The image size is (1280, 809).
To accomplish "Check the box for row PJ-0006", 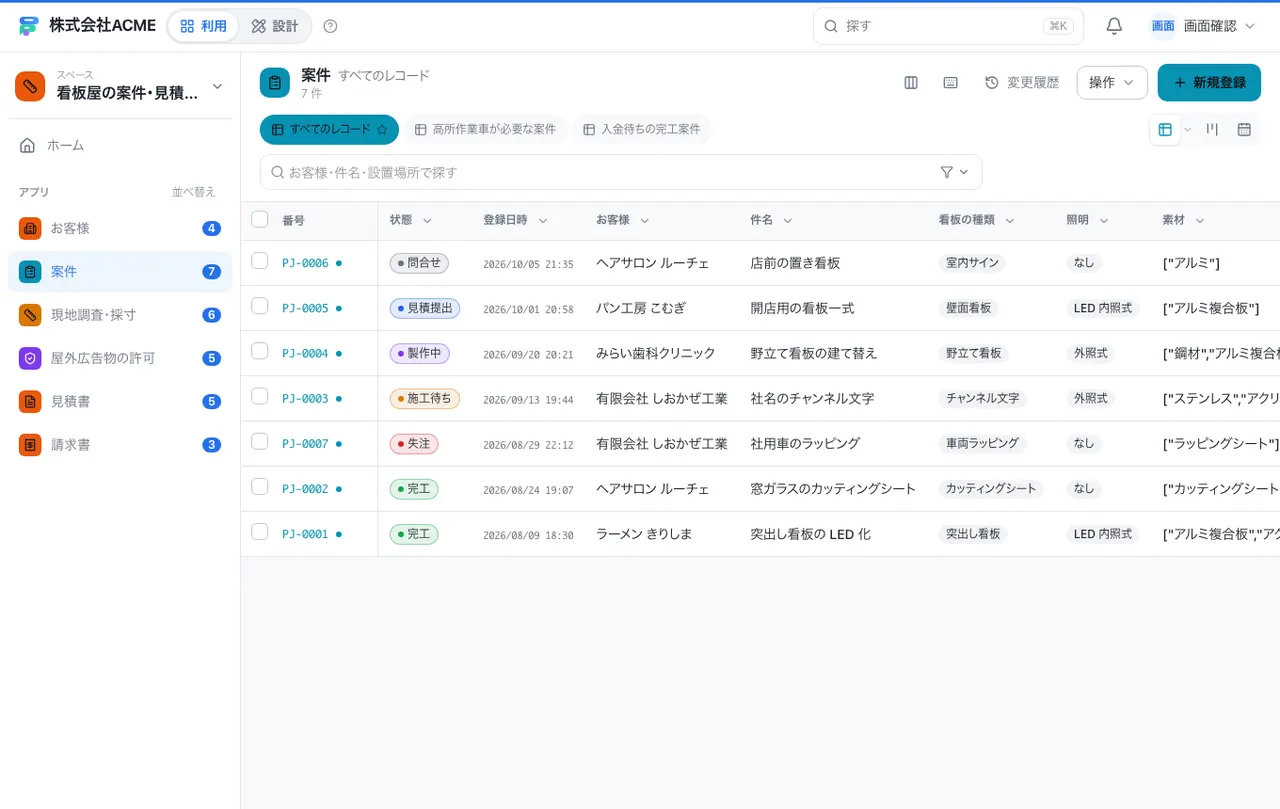I will tap(260, 261).
